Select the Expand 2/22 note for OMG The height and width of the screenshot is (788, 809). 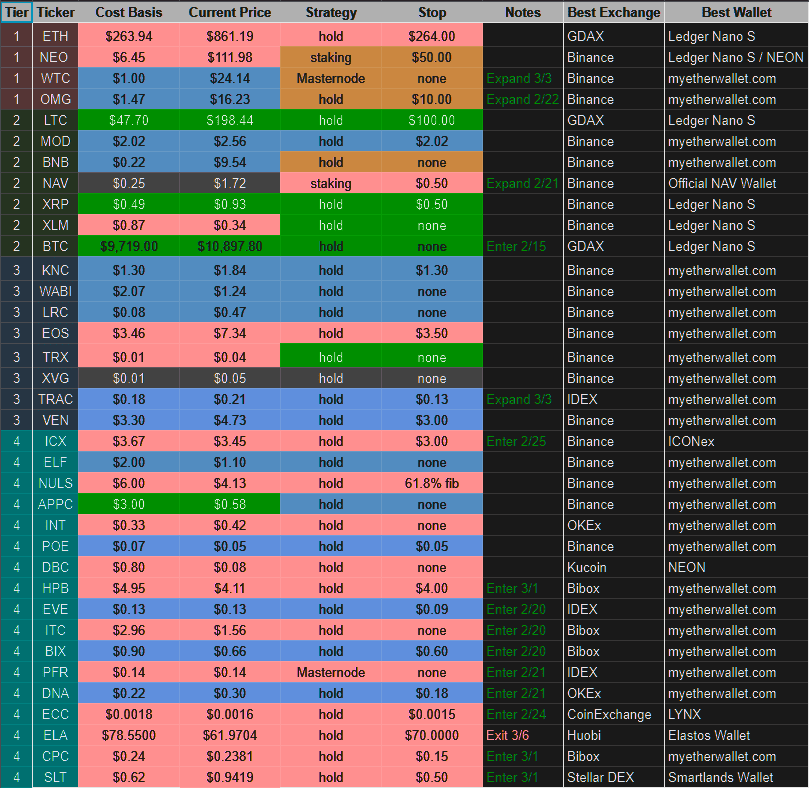tap(523, 100)
